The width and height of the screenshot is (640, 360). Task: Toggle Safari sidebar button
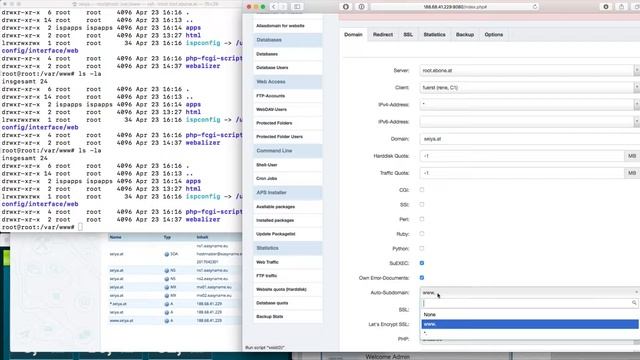(x=297, y=7)
